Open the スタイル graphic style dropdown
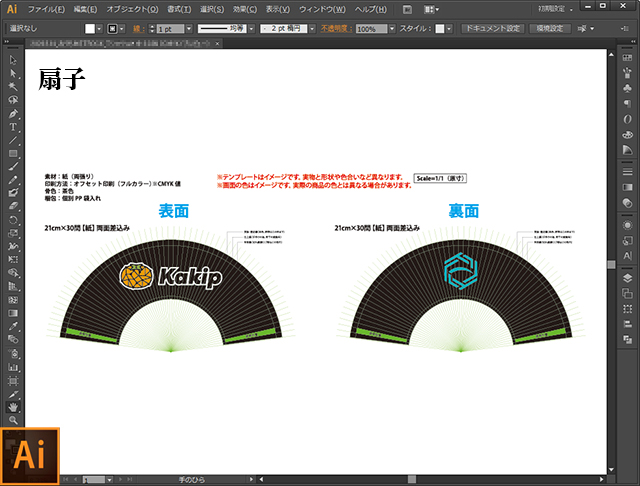This screenshot has width=640, height=486. [449, 29]
